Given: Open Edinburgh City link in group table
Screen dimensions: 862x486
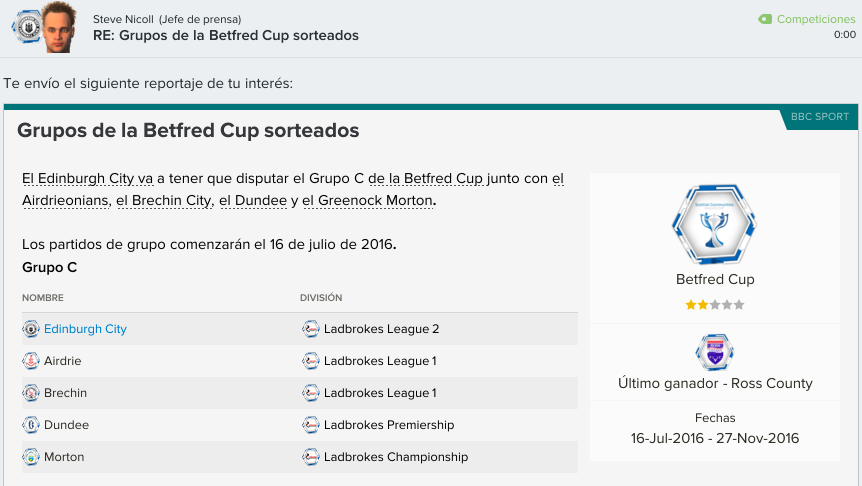Looking at the screenshot, I should point(85,329).
